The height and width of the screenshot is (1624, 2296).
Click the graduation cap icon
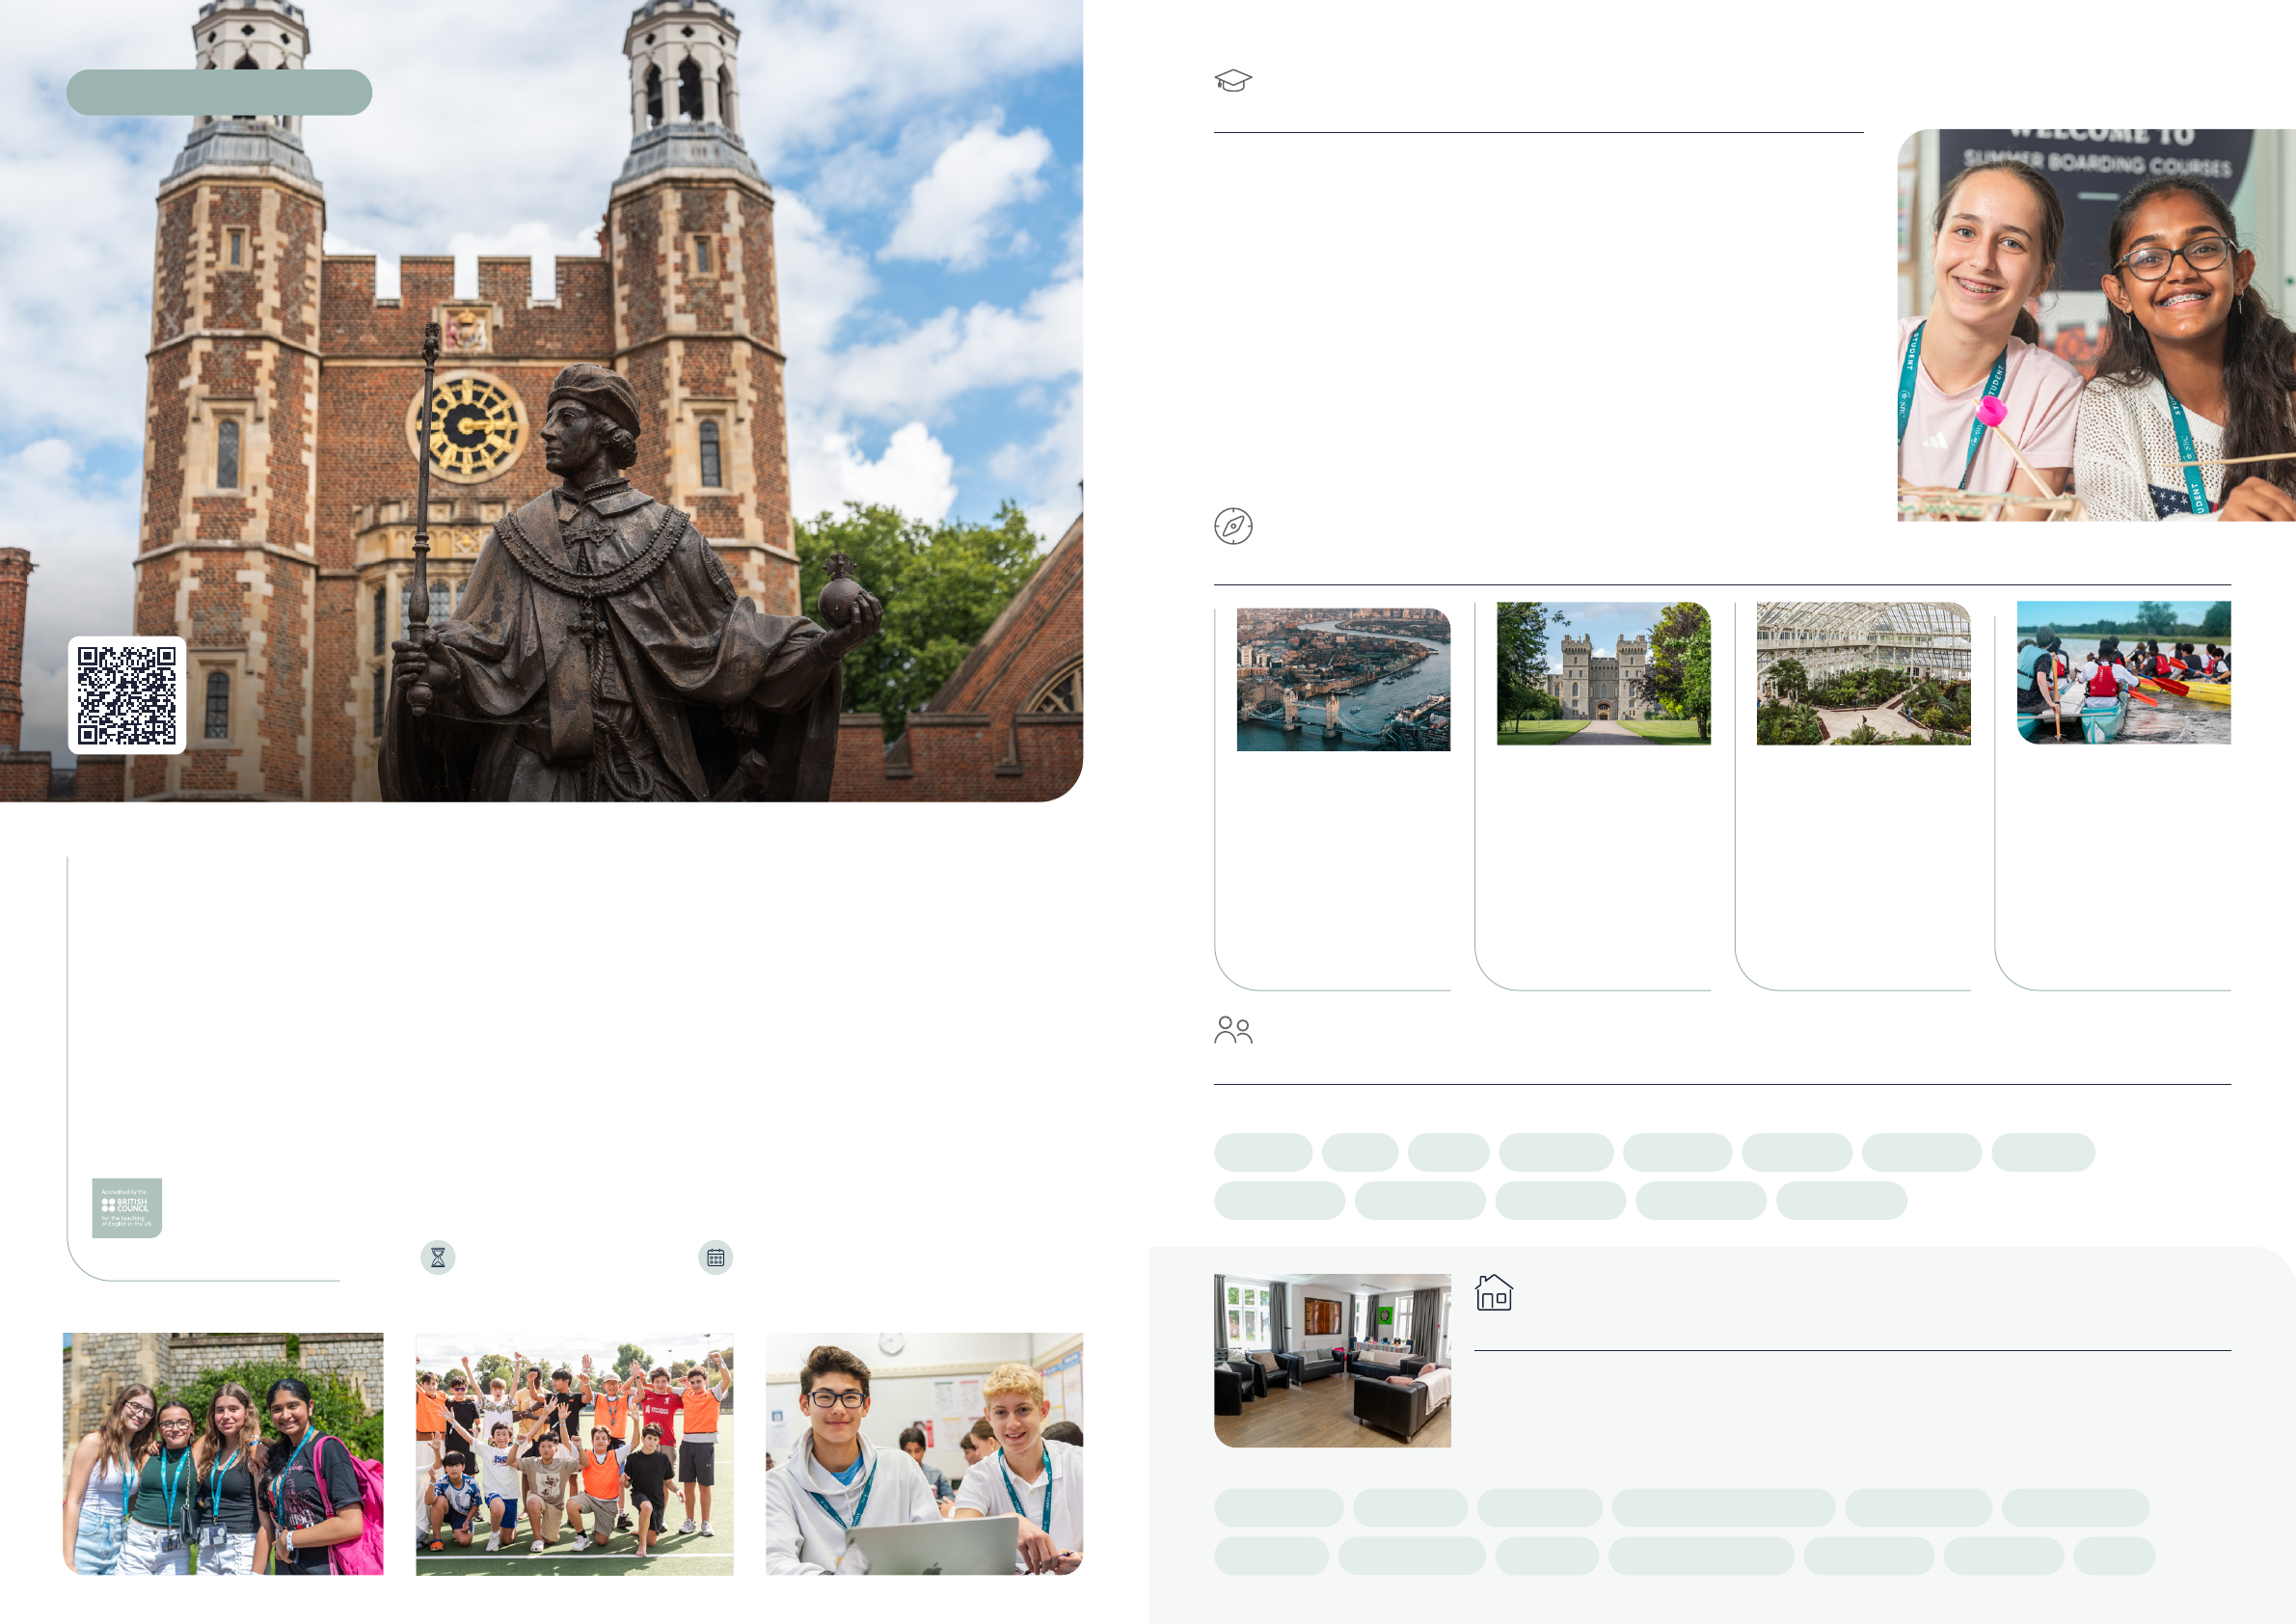1233,81
